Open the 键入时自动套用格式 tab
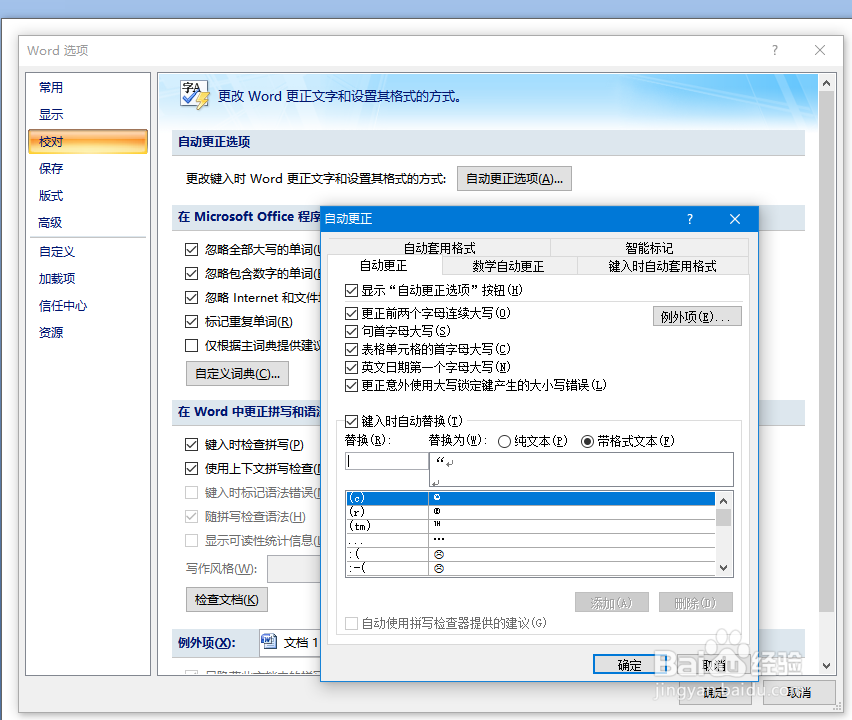The image size is (852, 720). click(x=662, y=266)
